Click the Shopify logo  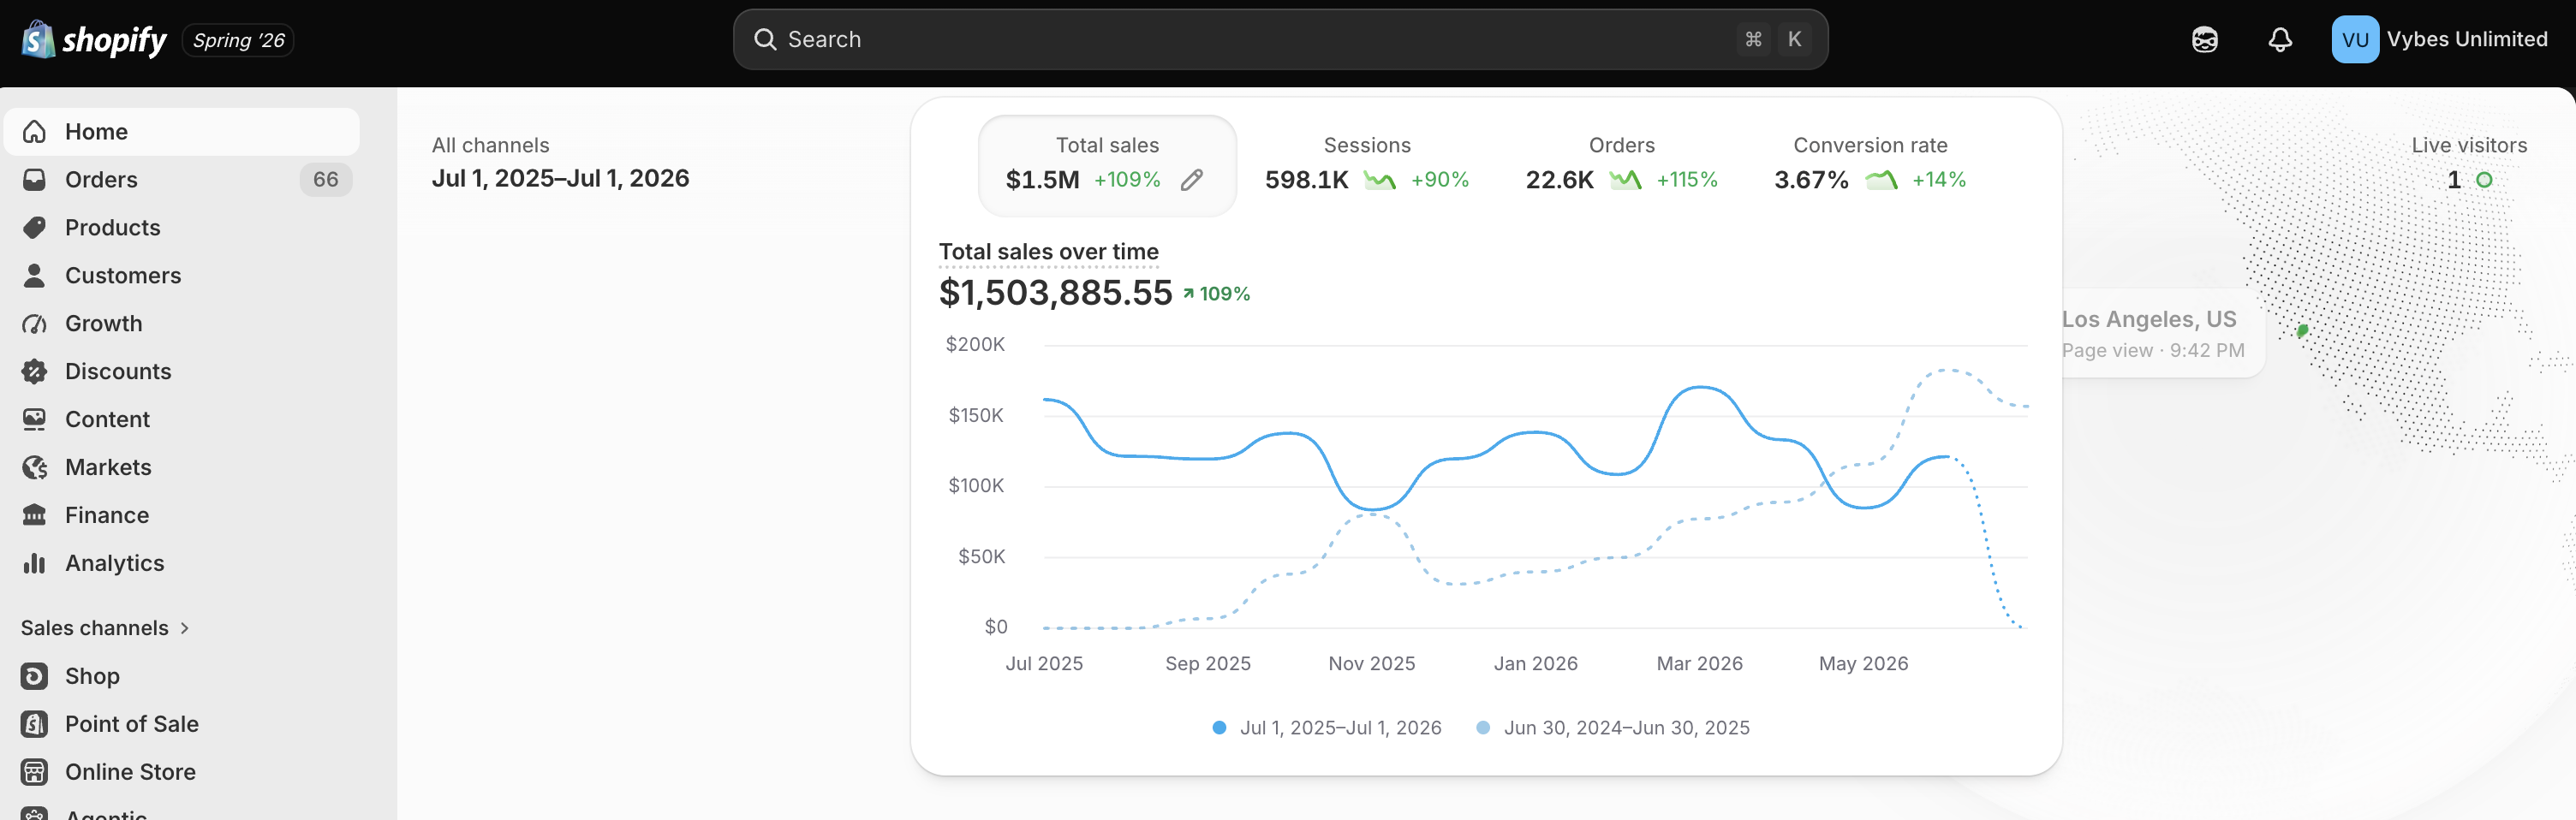(x=94, y=40)
